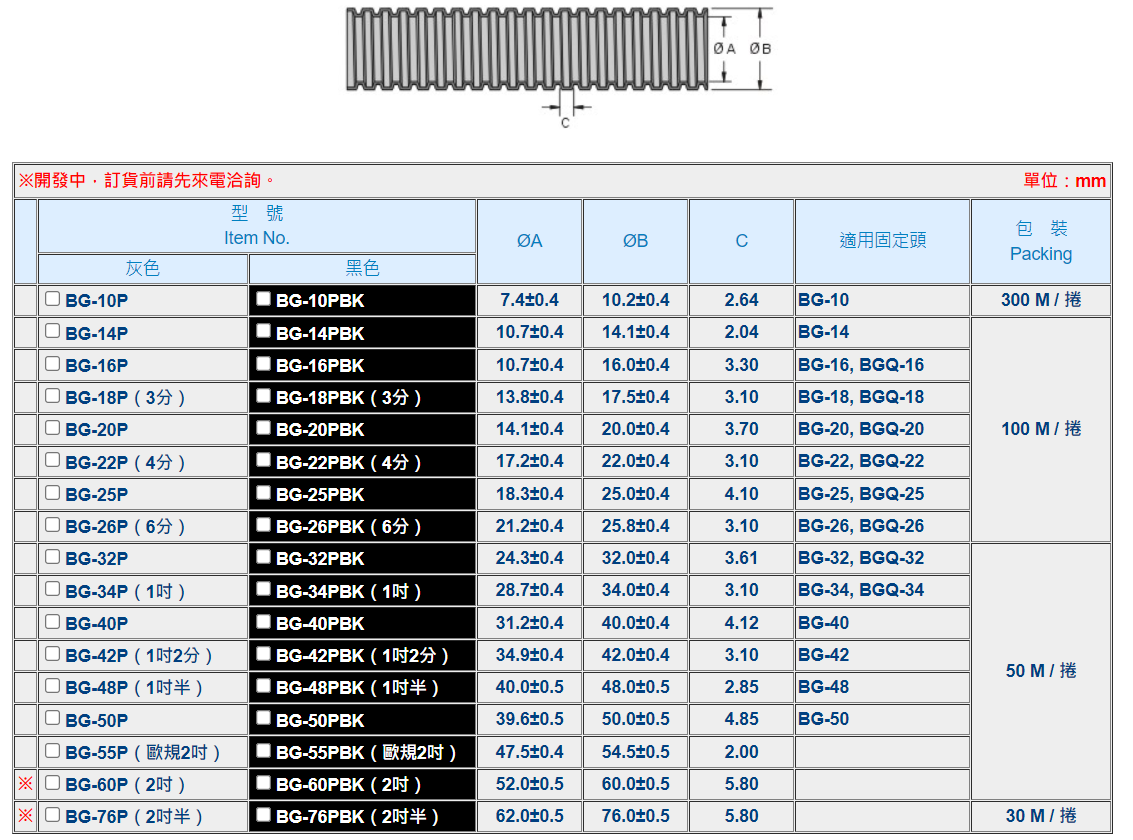Check the BG-76P (2吋半) checkbox
Viewport: 1133px width, 840px height.
pyautogui.click(x=53, y=815)
